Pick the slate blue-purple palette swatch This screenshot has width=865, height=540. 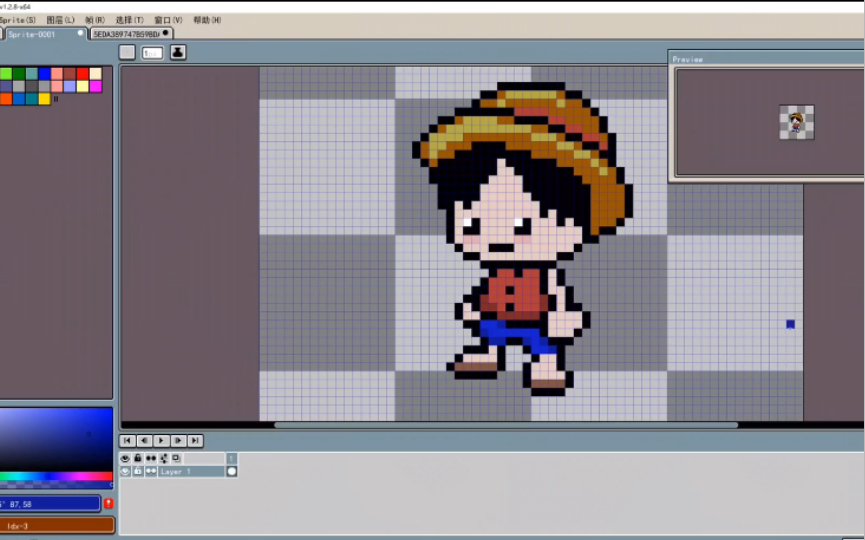(6, 86)
